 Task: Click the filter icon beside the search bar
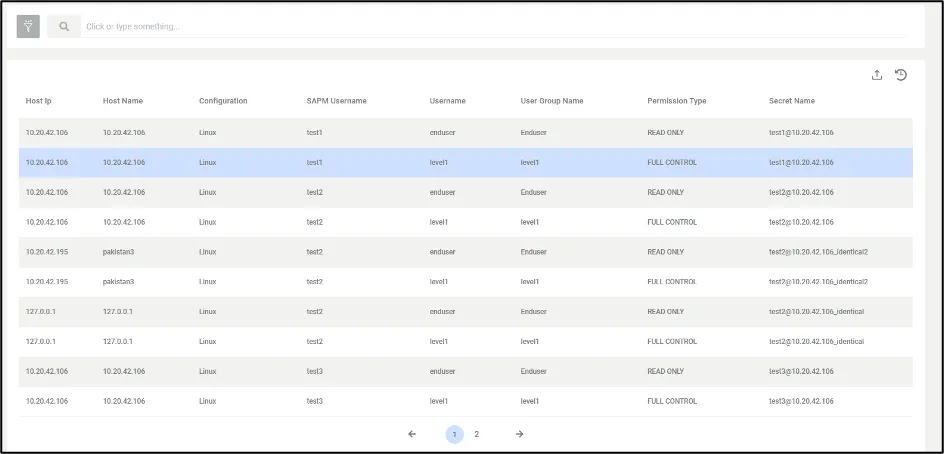[28, 27]
